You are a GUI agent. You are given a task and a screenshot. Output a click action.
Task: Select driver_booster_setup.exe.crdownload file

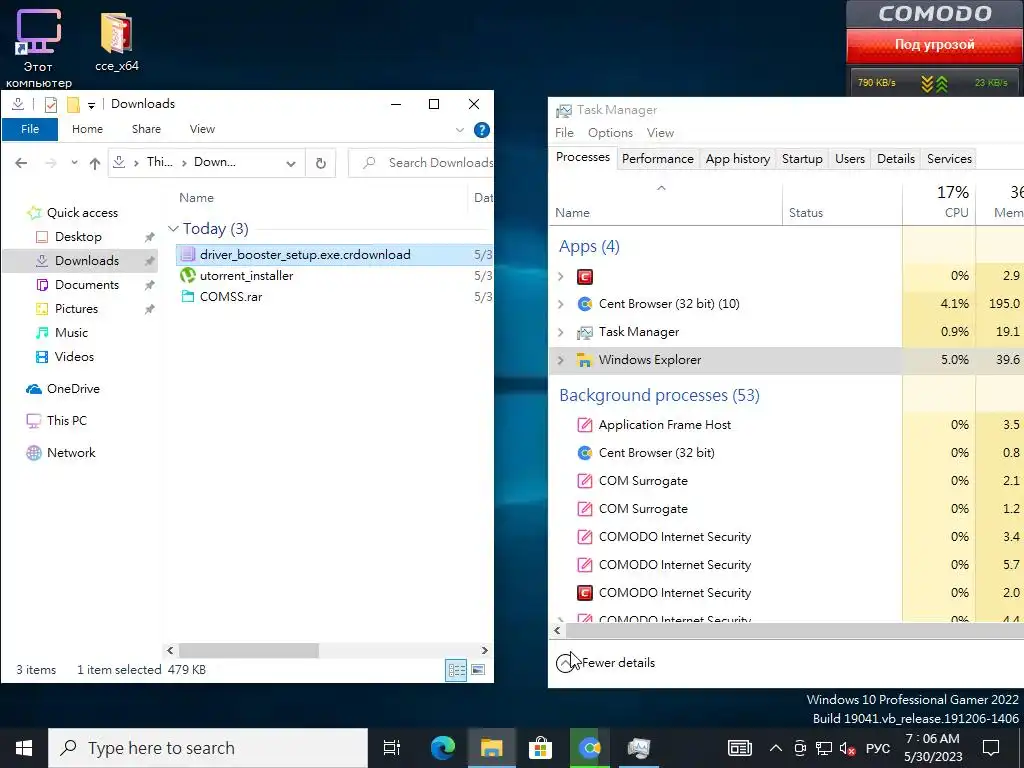pos(305,255)
